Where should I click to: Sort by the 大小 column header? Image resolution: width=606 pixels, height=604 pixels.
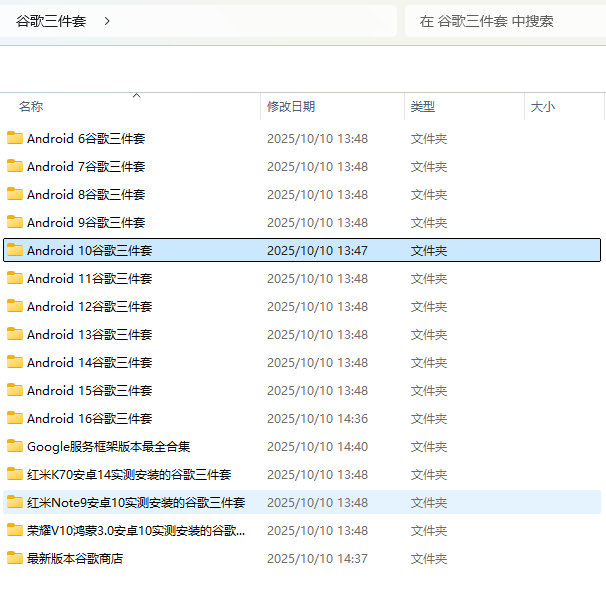[565, 106]
